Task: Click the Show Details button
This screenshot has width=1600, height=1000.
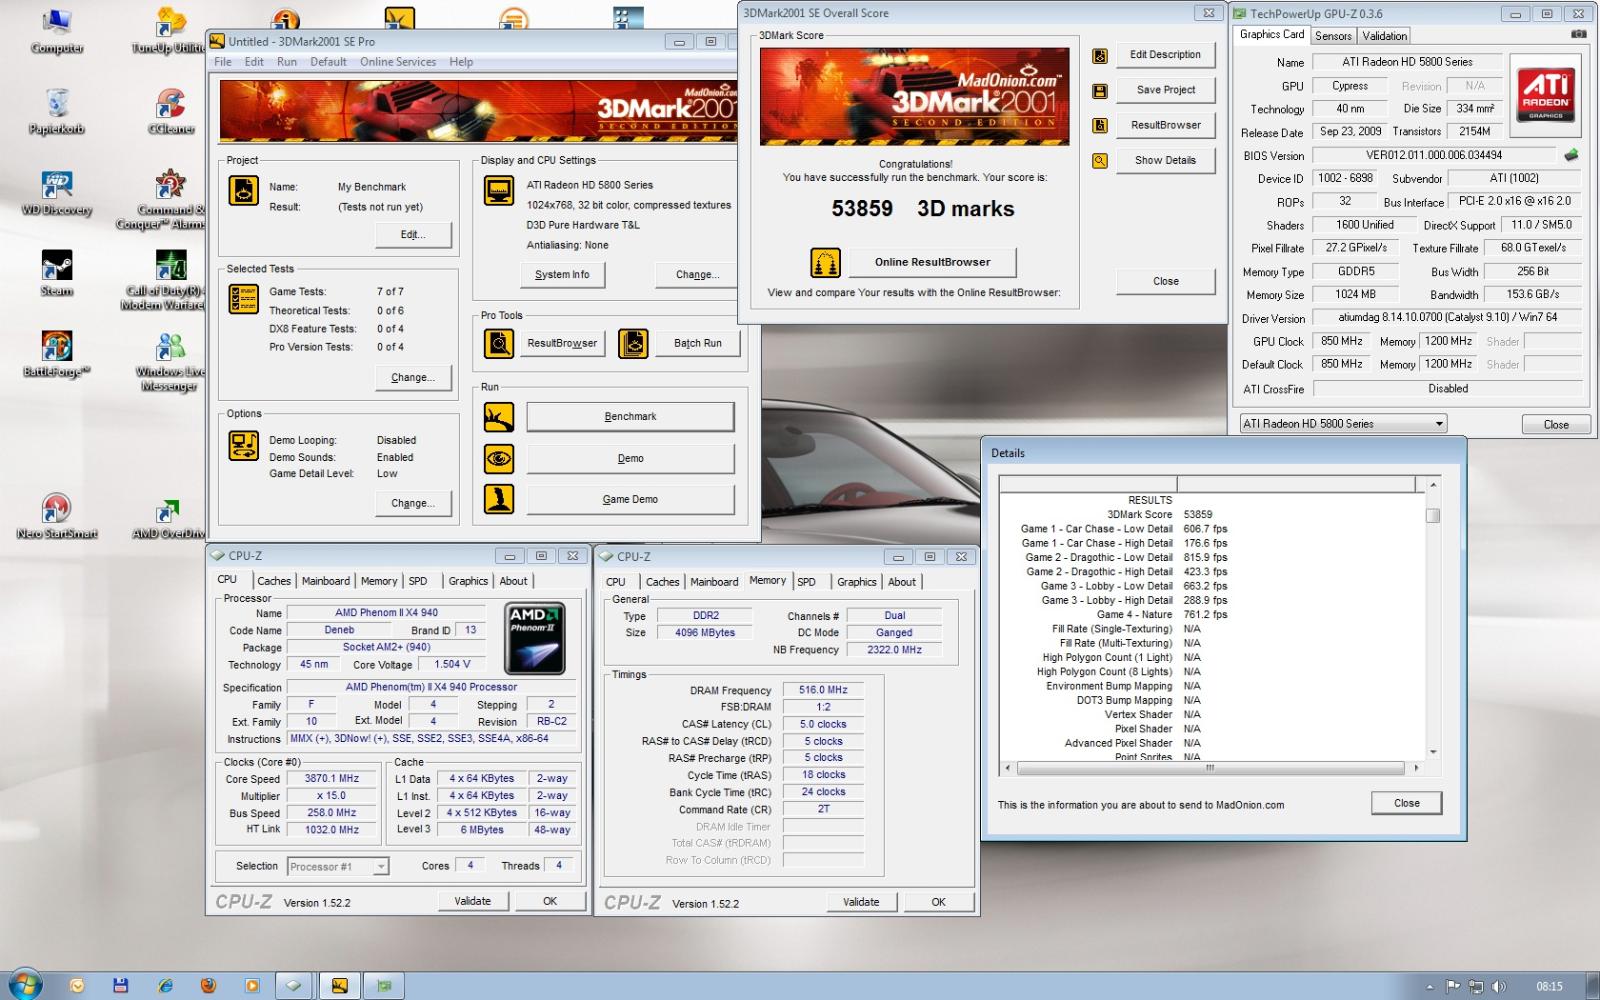Action: (x=1165, y=160)
